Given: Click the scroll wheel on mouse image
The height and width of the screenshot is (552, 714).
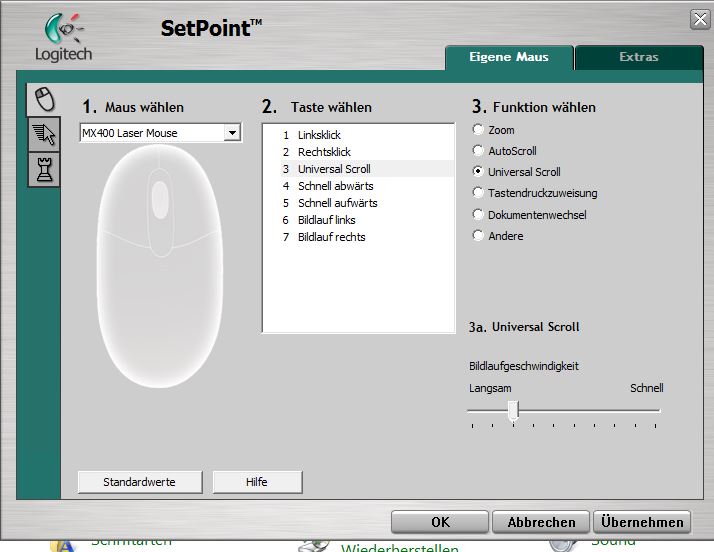Looking at the screenshot, I should 159,191.
